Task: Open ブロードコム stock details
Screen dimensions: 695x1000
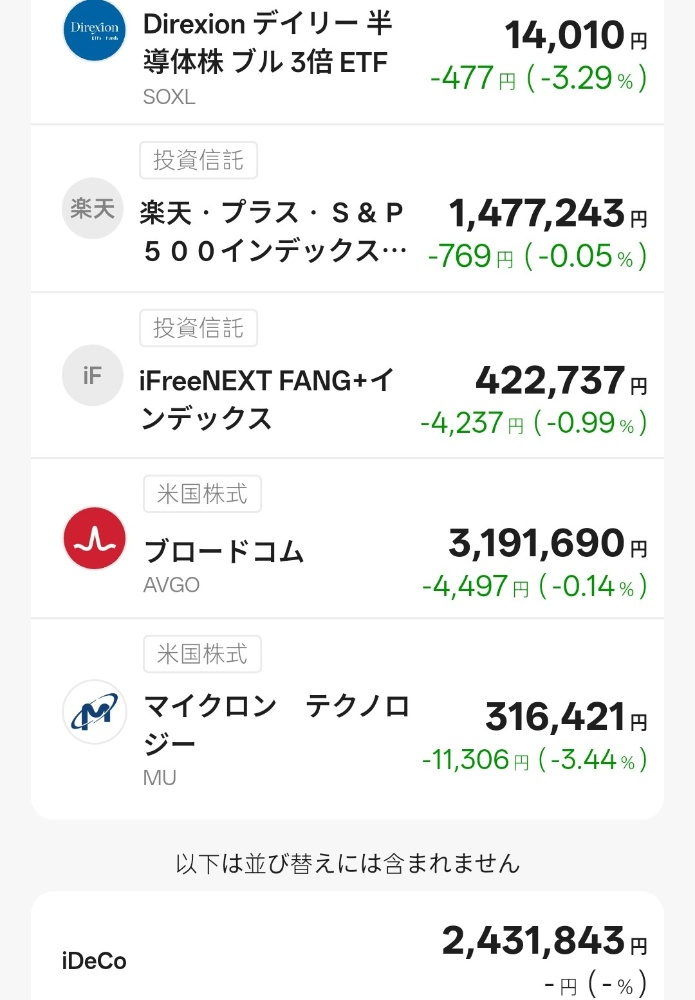Action: coord(348,538)
